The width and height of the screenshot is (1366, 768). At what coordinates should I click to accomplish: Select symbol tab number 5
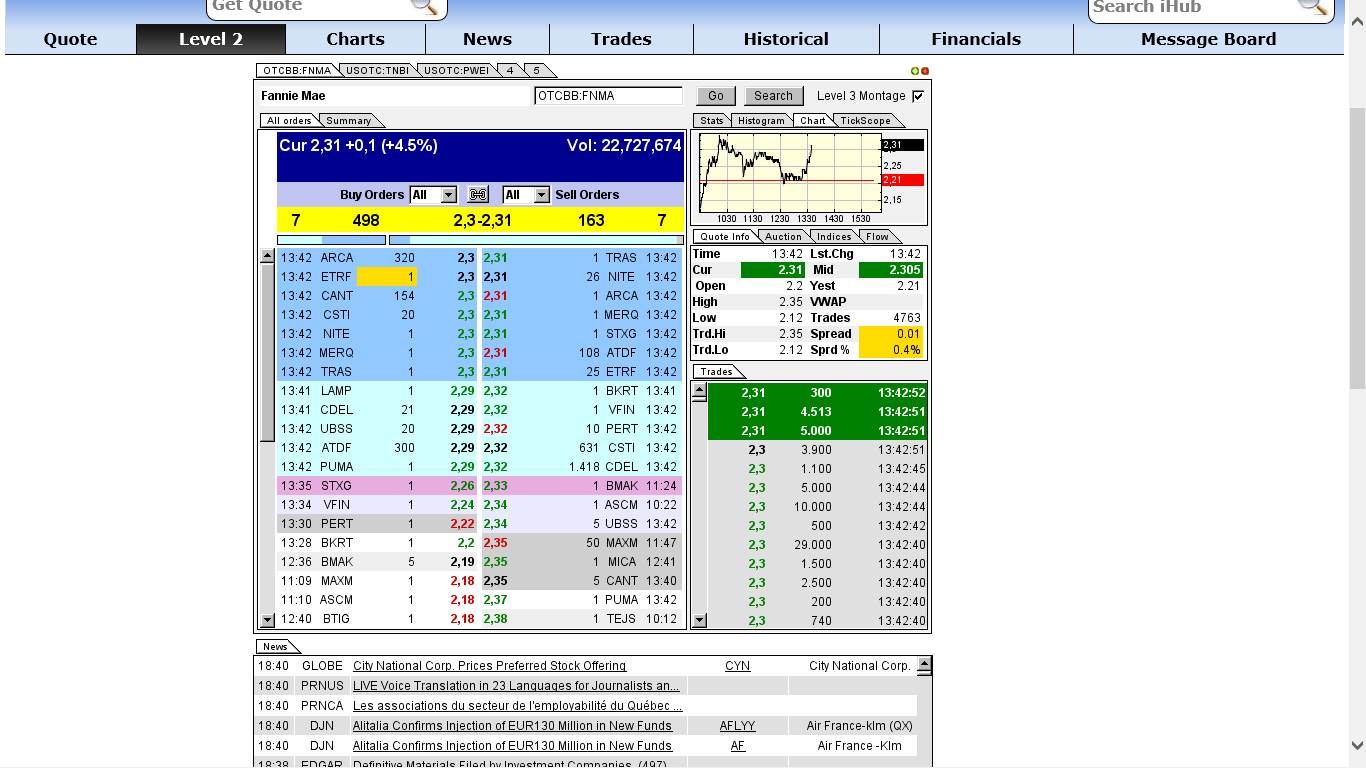click(537, 71)
